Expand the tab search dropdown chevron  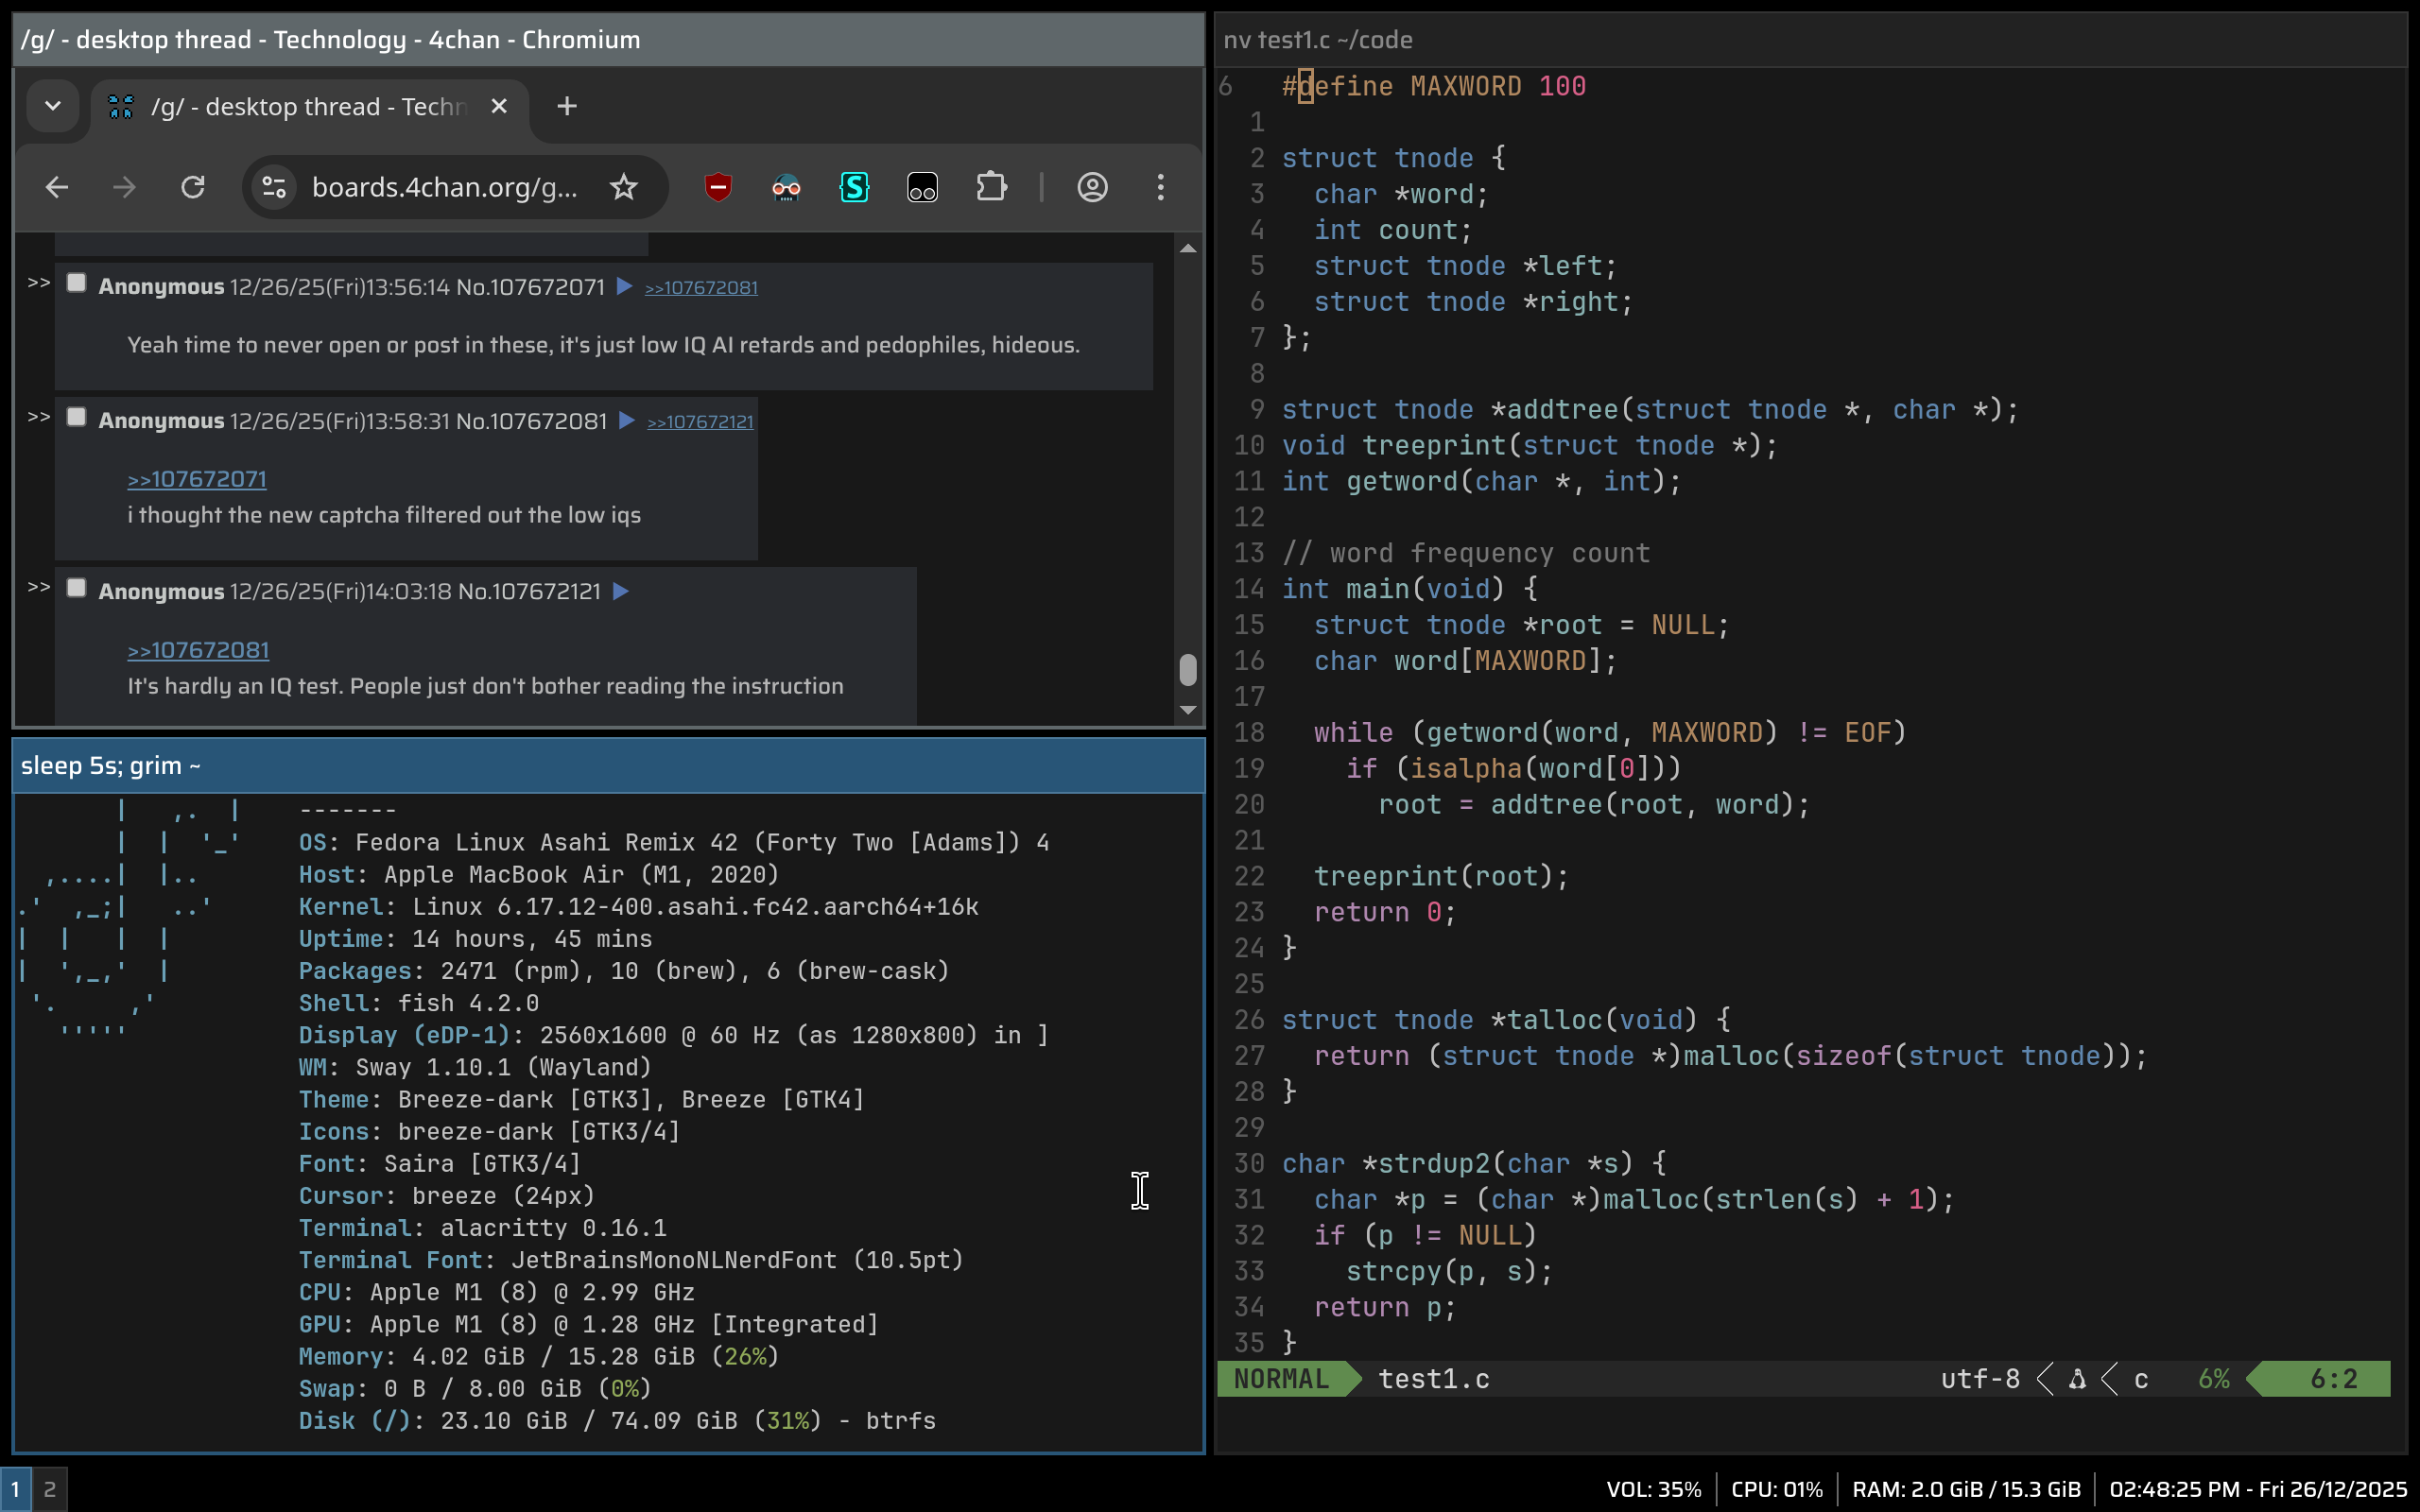(x=53, y=106)
